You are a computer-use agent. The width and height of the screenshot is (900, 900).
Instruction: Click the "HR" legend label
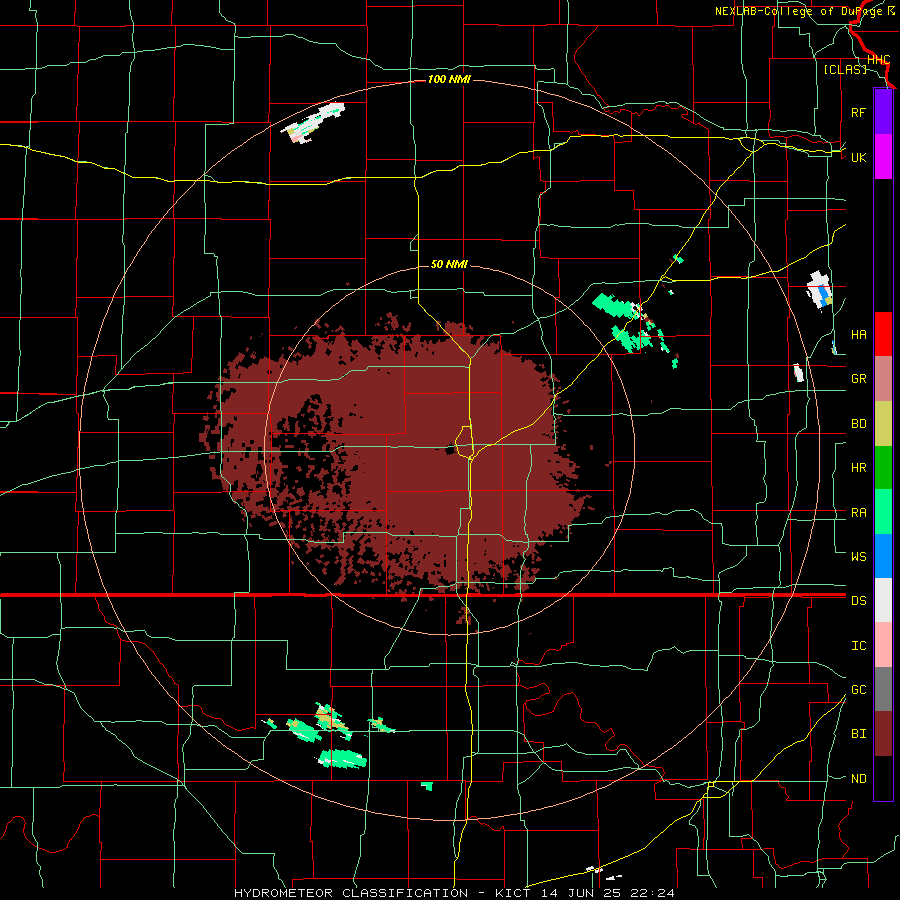click(858, 468)
